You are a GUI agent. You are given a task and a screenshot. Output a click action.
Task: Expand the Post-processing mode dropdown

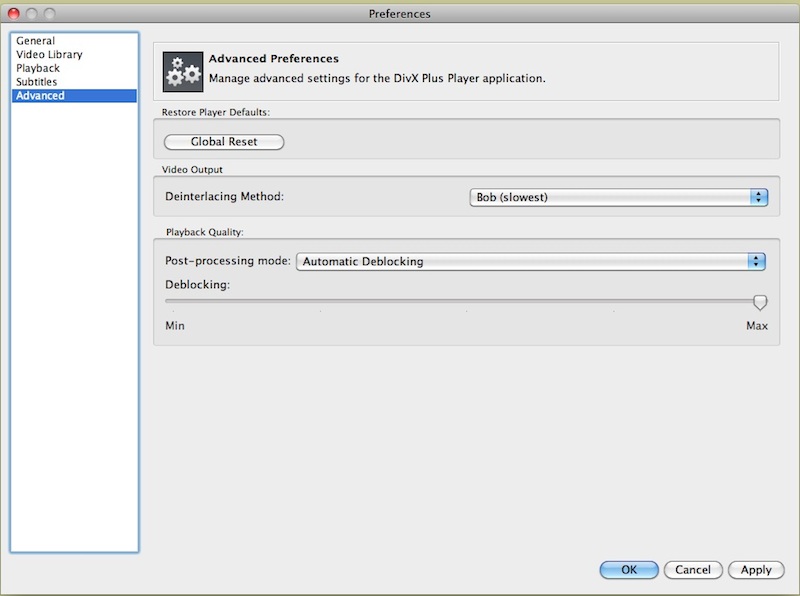[530, 261]
